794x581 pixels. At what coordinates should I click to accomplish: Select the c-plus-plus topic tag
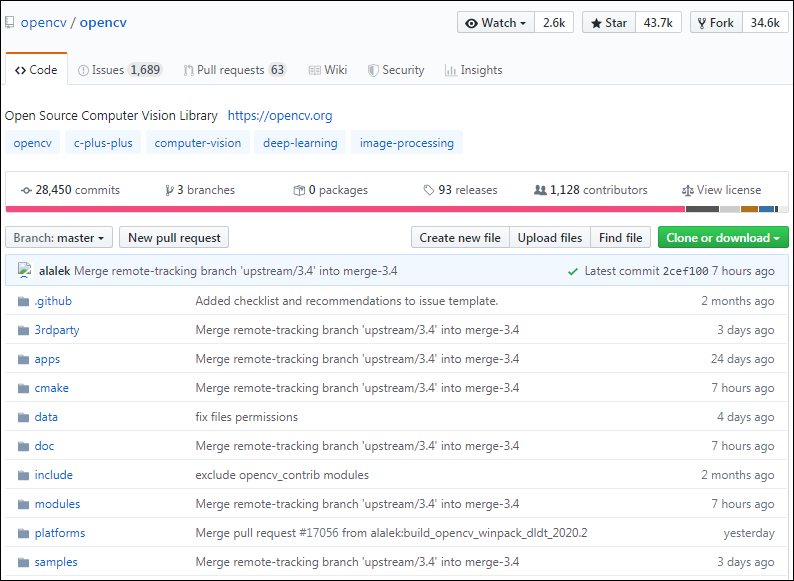tap(103, 143)
